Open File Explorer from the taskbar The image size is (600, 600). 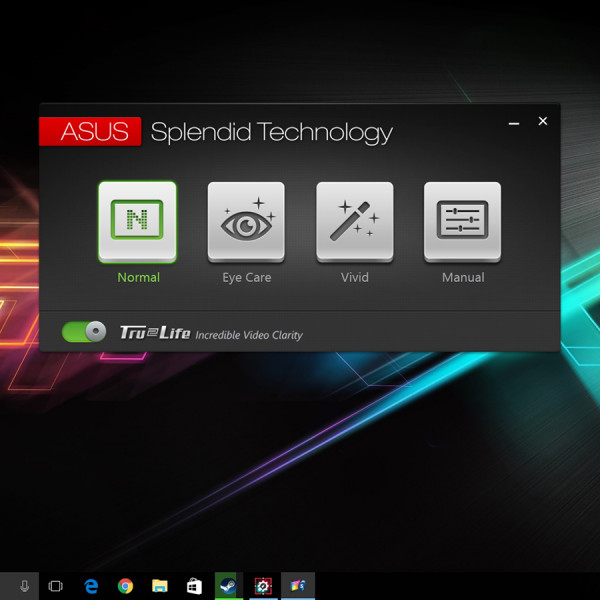(159, 586)
